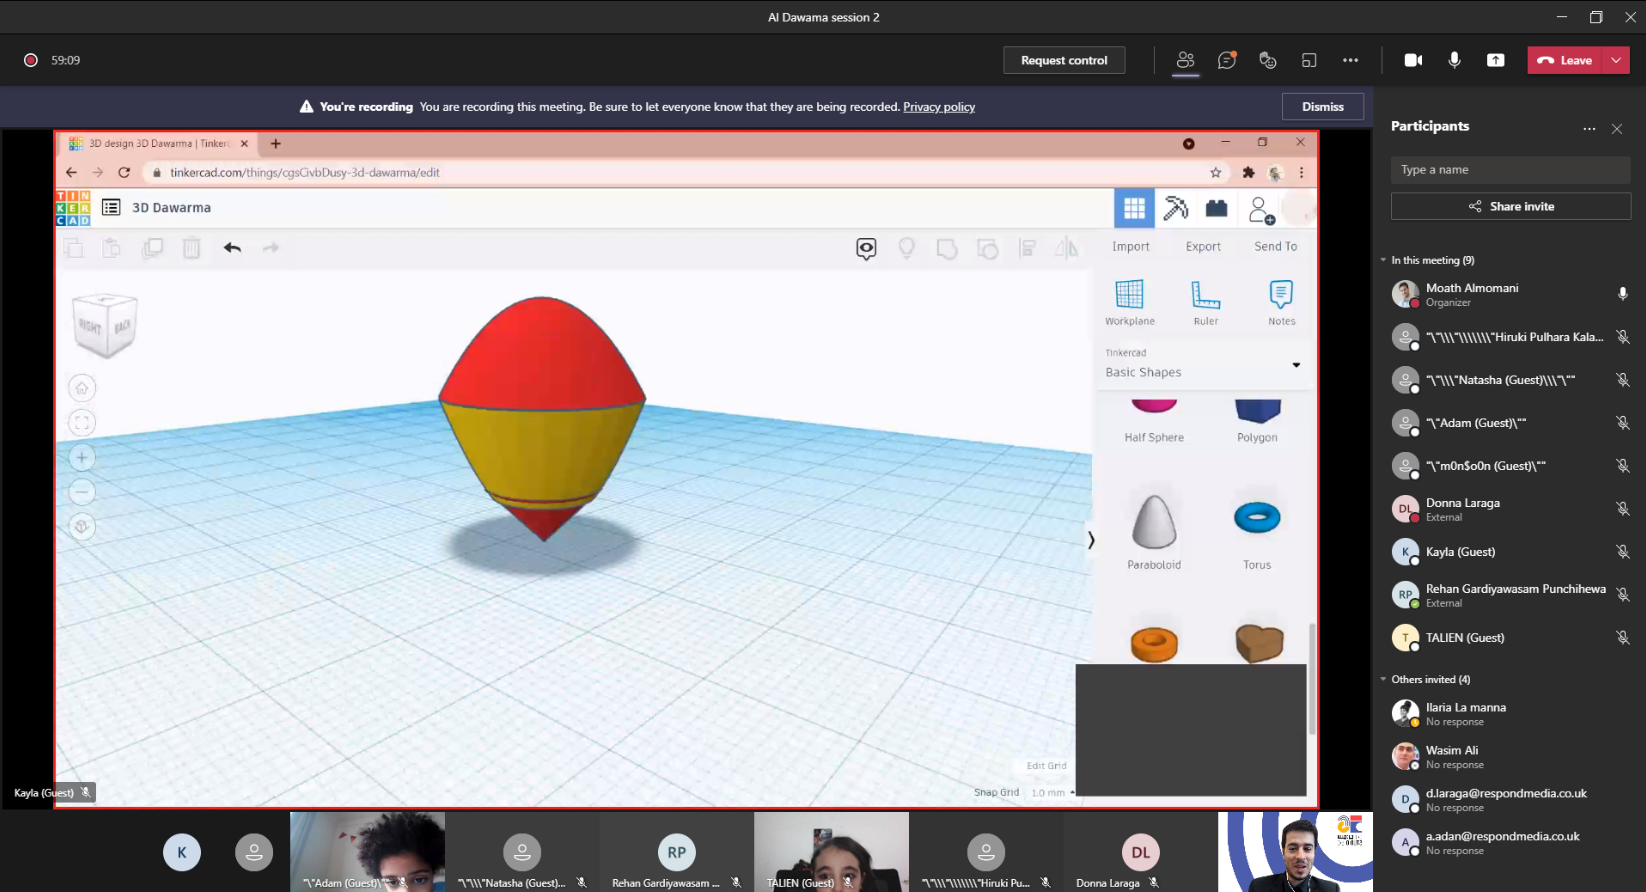Click the Tinkercad Delete trash icon
The width and height of the screenshot is (1646, 892).
click(x=192, y=248)
